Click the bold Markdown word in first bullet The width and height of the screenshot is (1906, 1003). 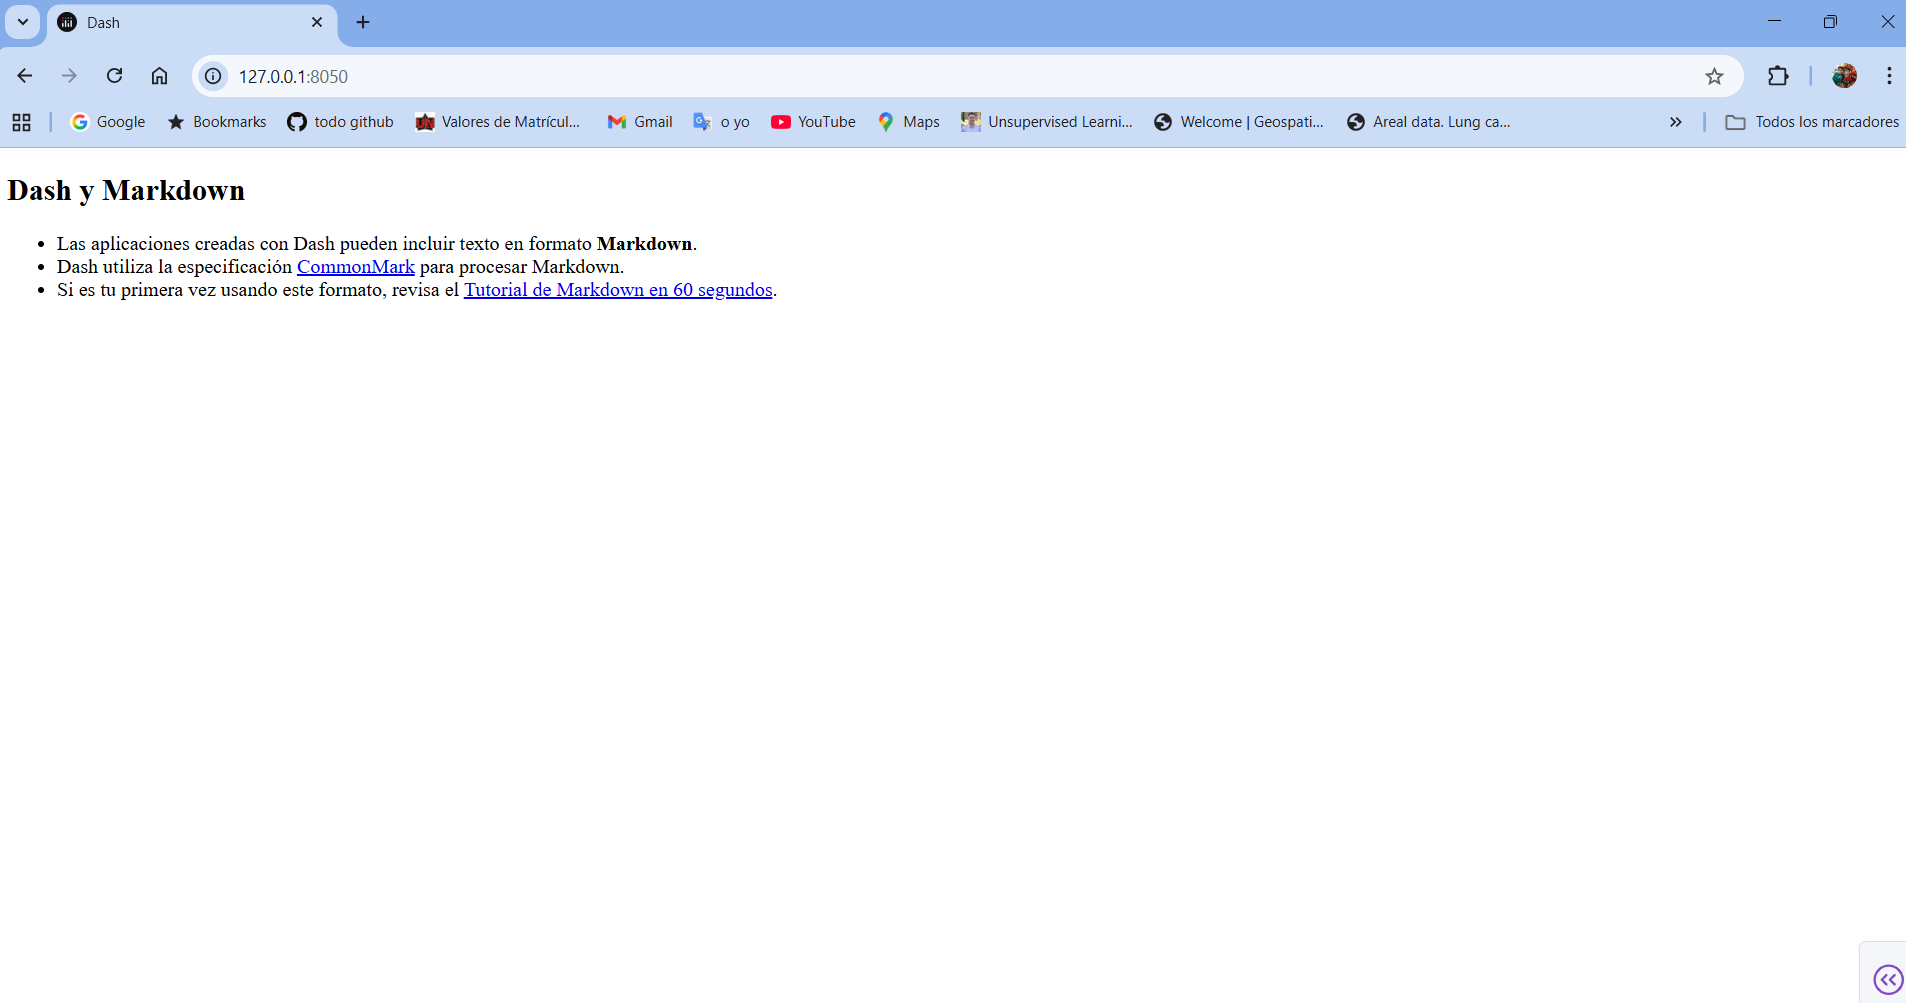pos(644,244)
